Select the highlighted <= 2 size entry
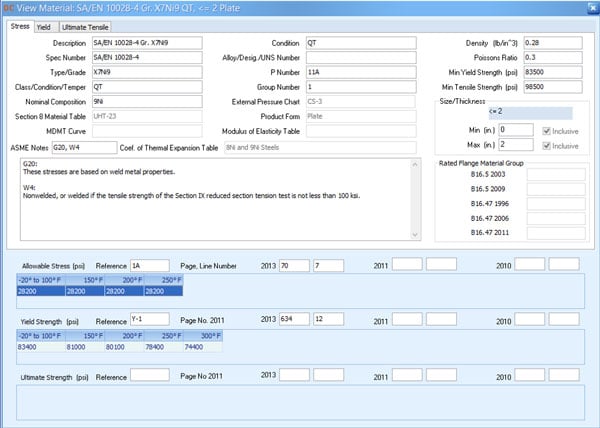The width and height of the screenshot is (600, 428). point(497,113)
